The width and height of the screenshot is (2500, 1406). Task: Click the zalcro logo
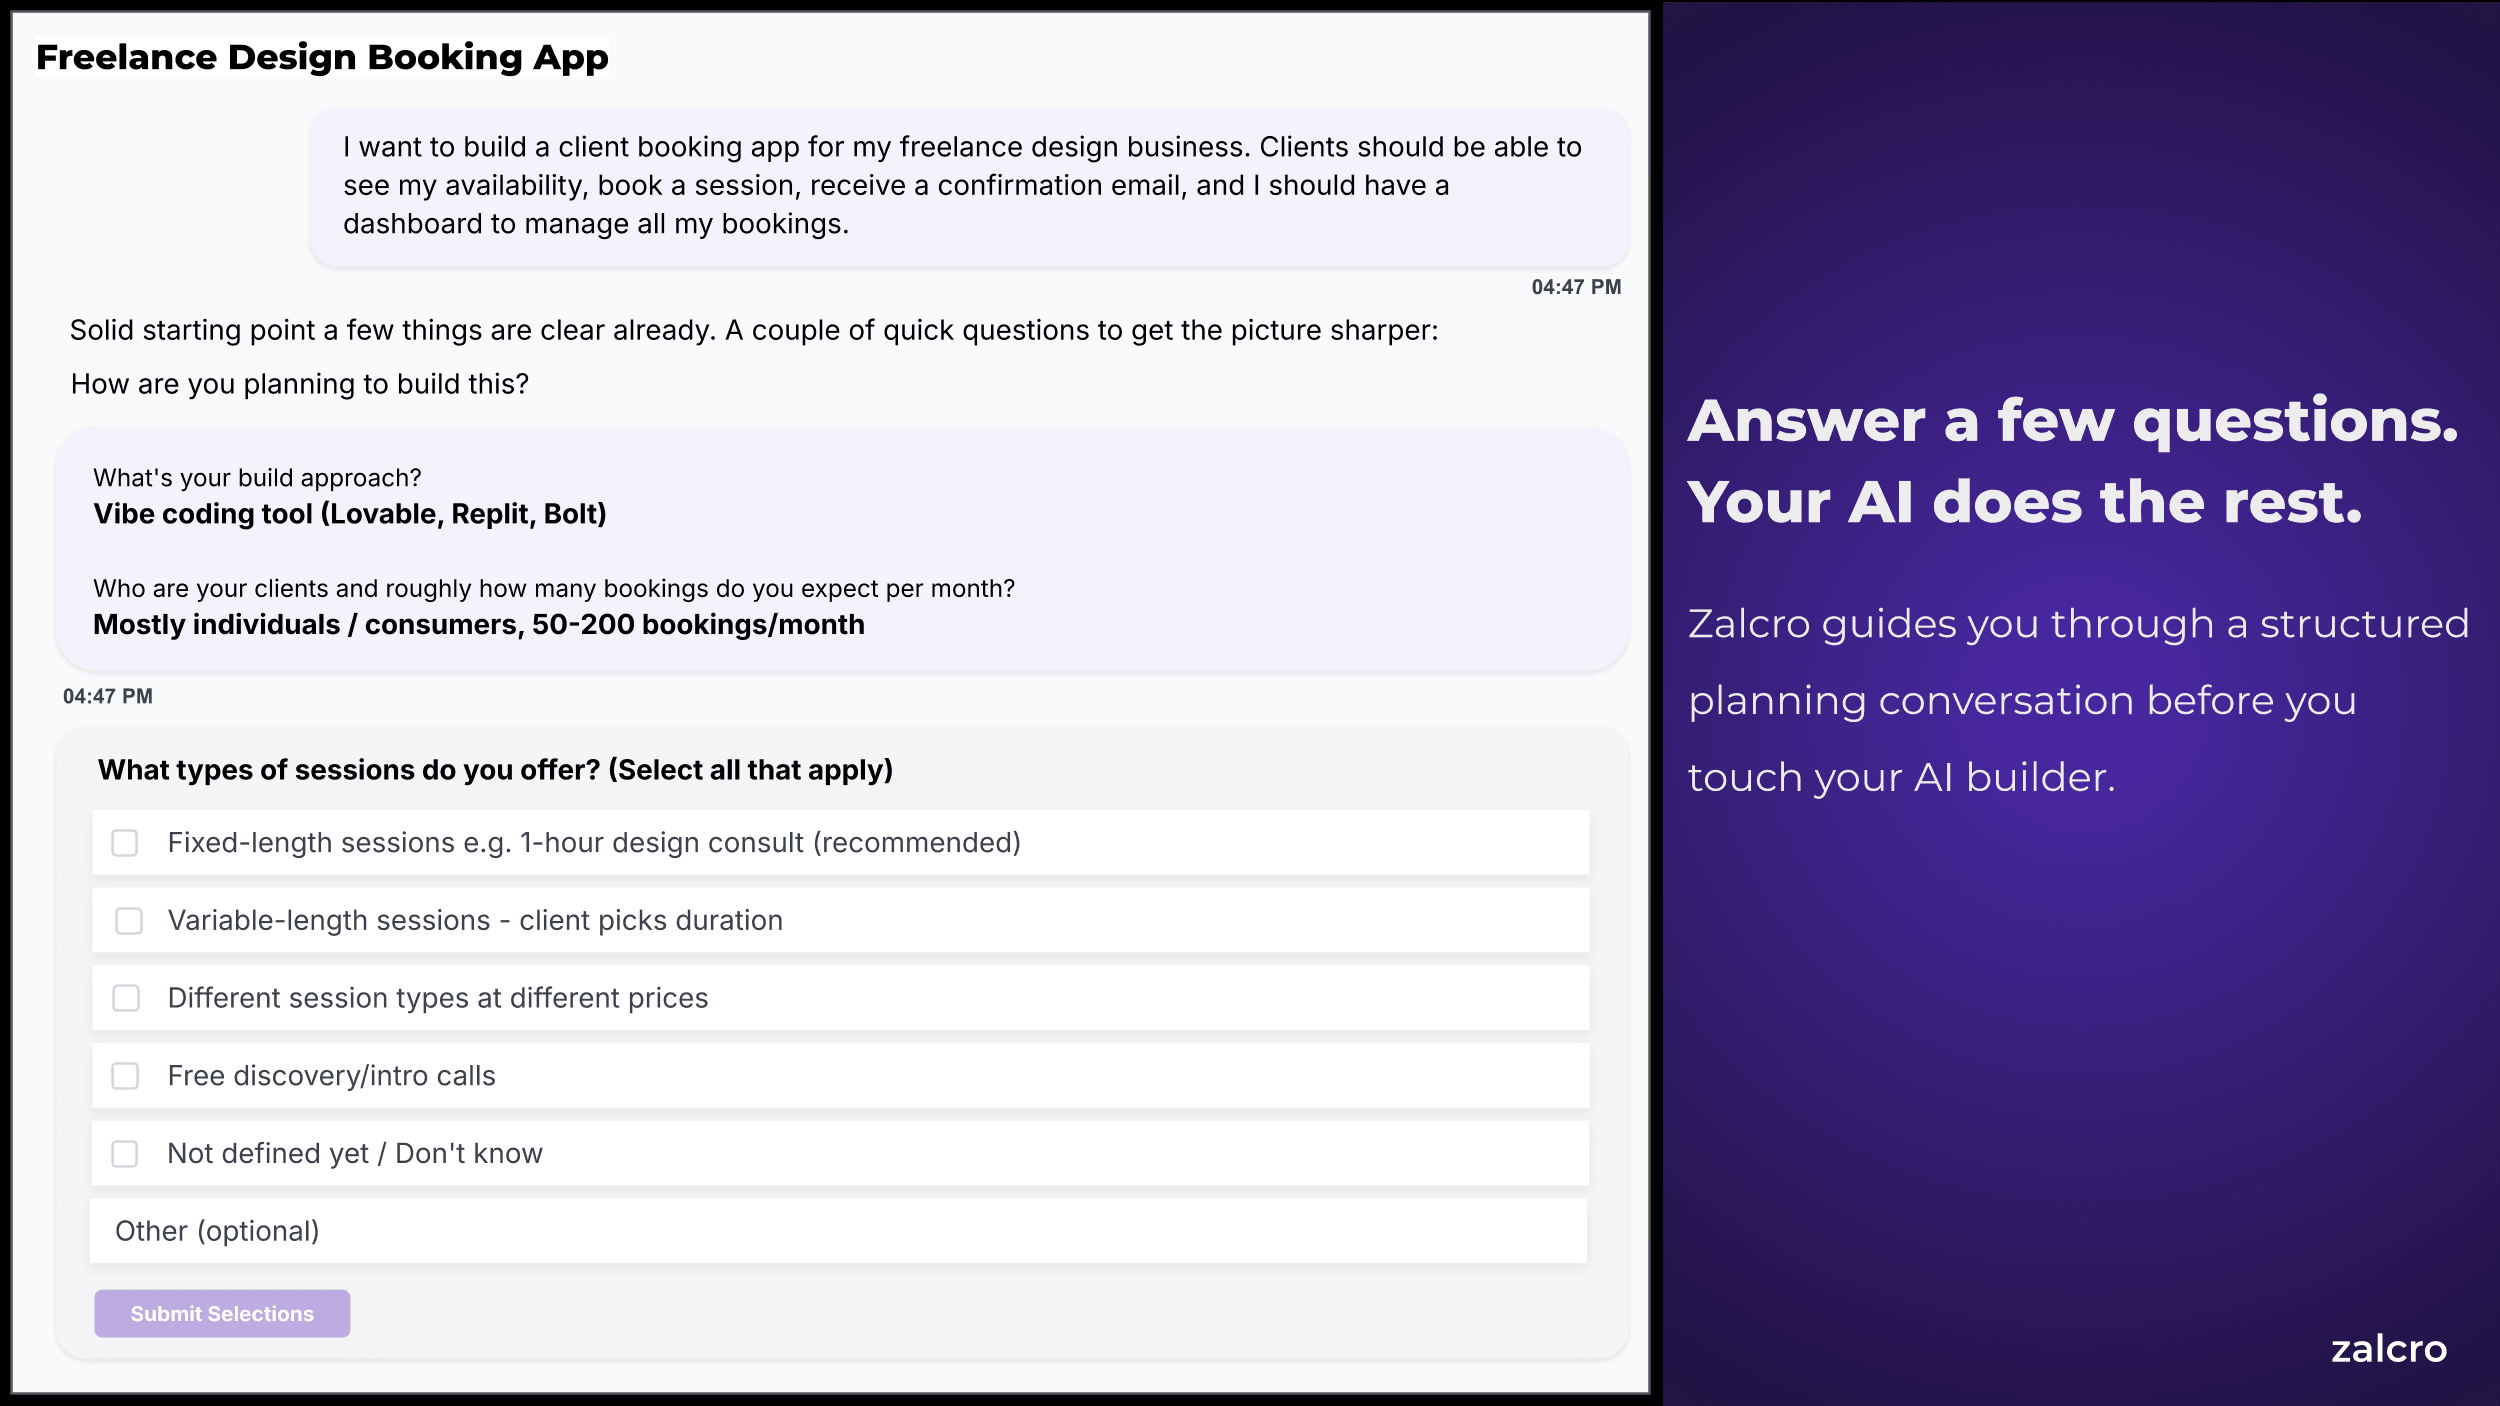point(2388,1349)
